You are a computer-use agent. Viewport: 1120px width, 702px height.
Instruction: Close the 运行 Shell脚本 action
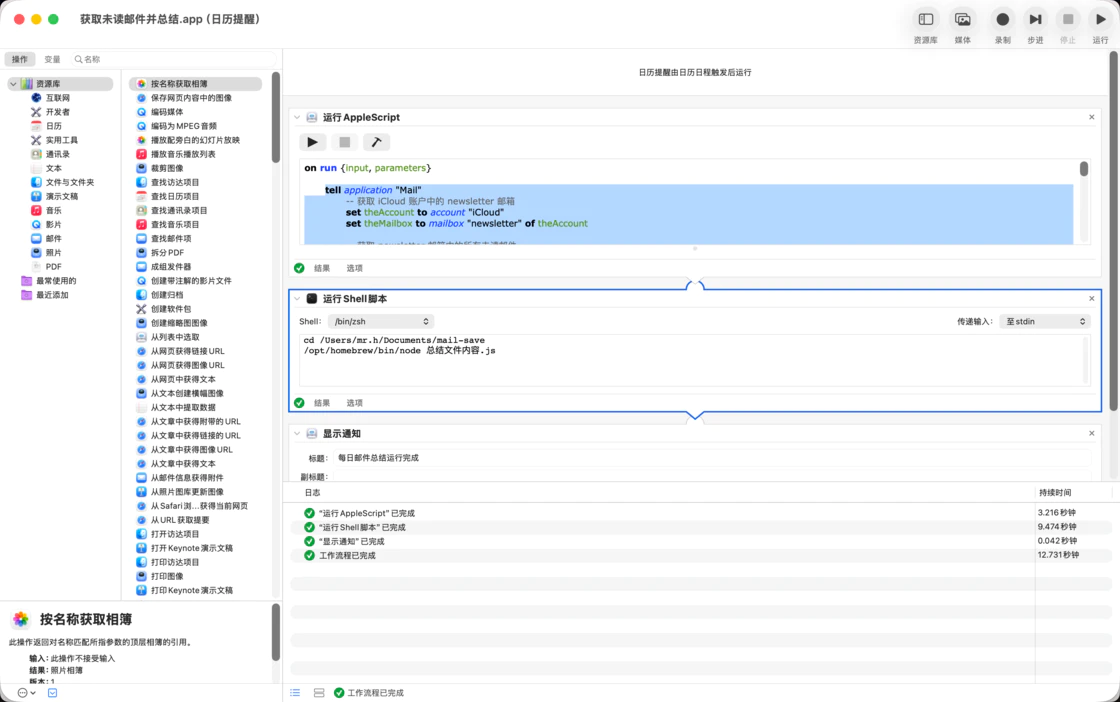tap(1091, 299)
